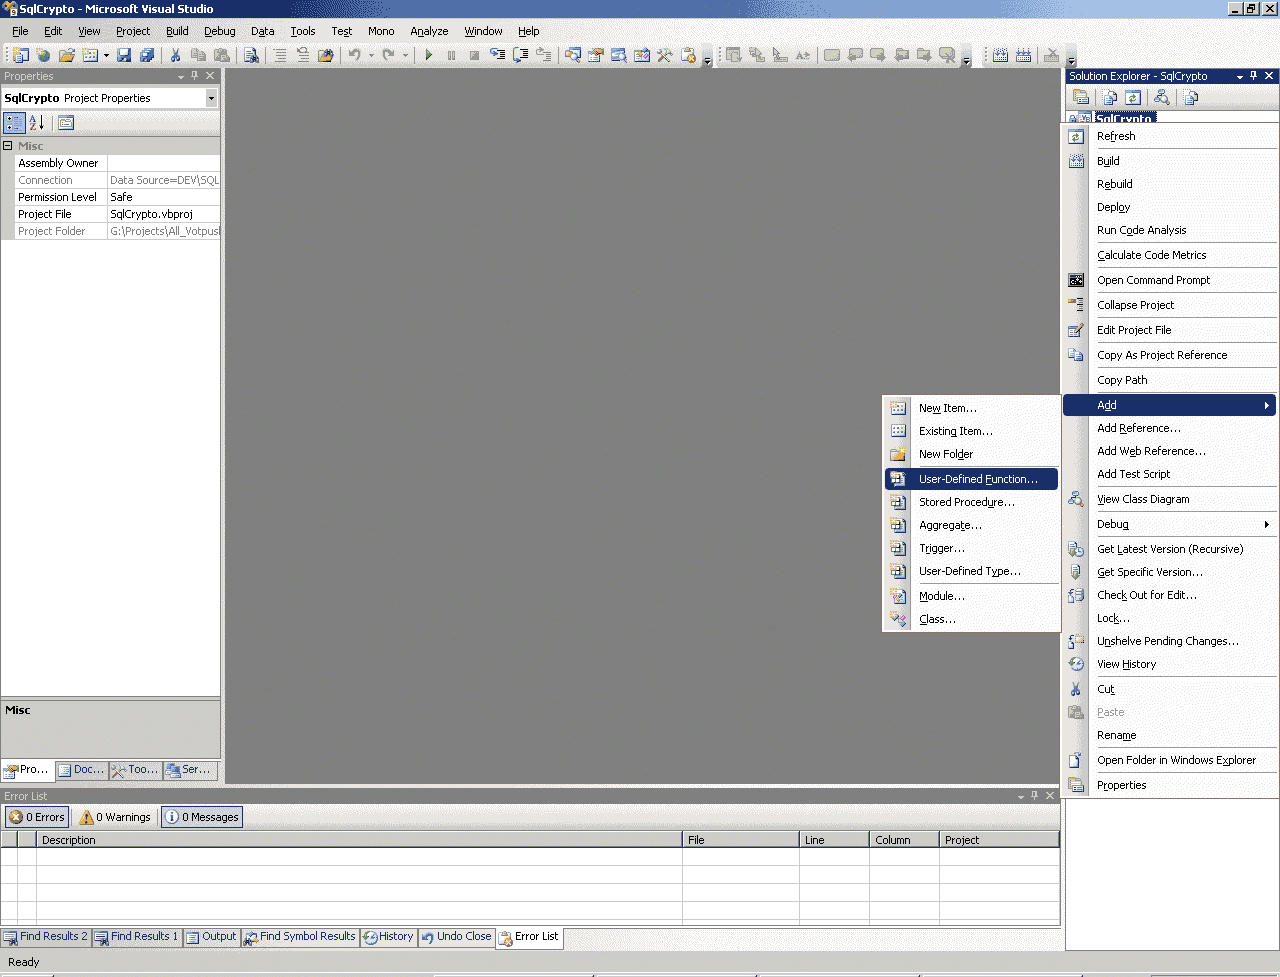Sort the Error List by Description column header
The image size is (1280, 977).
tap(360, 840)
